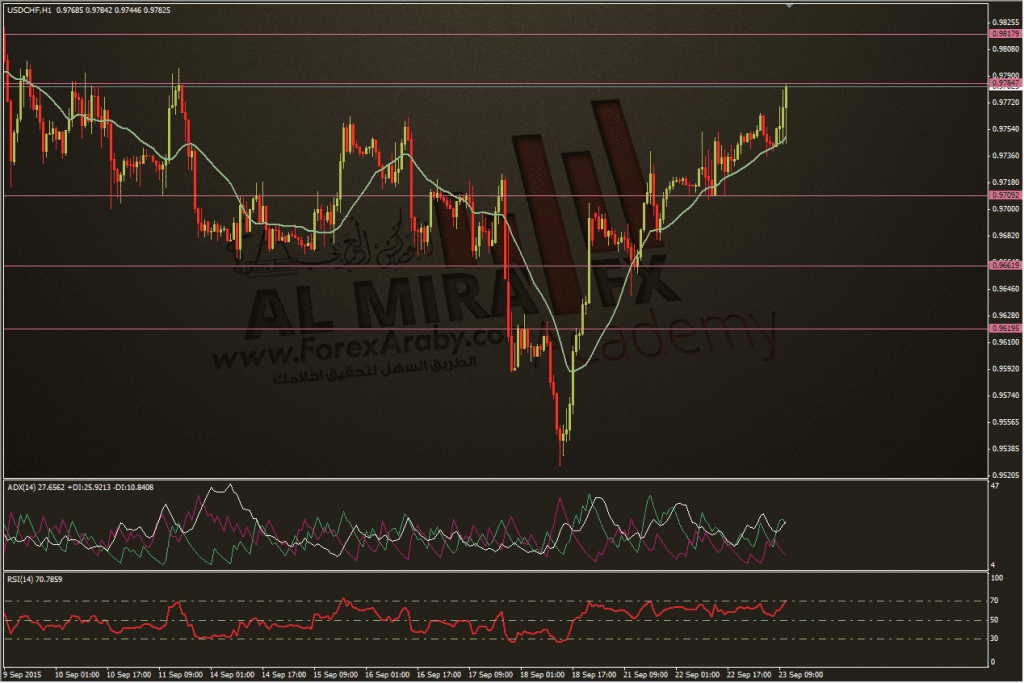Click the 18 Sep 01:00 time label
Image resolution: width=1024 pixels, height=683 pixels.
(542, 675)
